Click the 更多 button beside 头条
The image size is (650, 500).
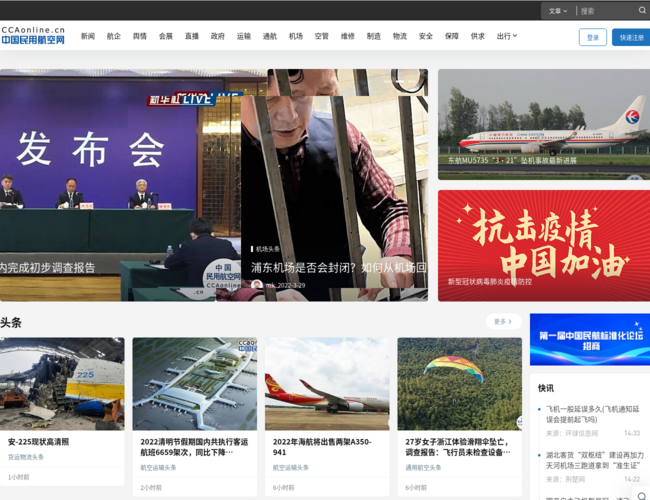(503, 321)
